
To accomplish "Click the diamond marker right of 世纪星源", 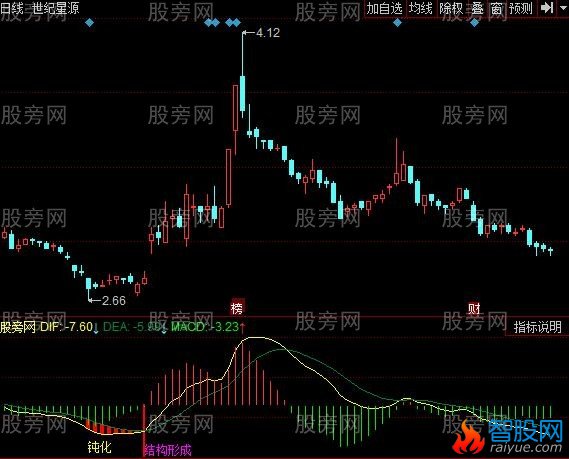I will [89, 23].
